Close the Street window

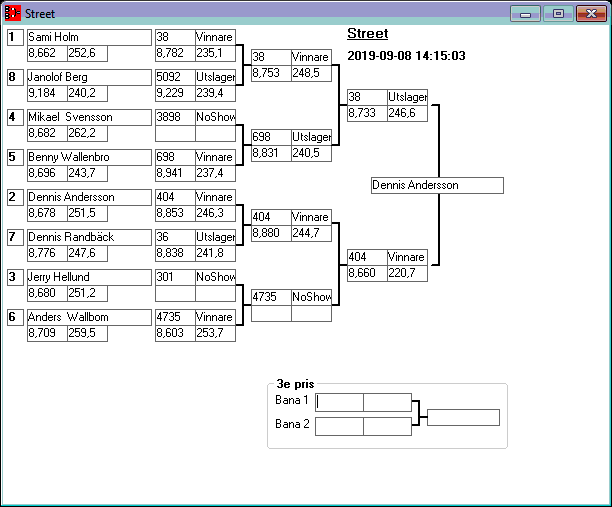591,14
